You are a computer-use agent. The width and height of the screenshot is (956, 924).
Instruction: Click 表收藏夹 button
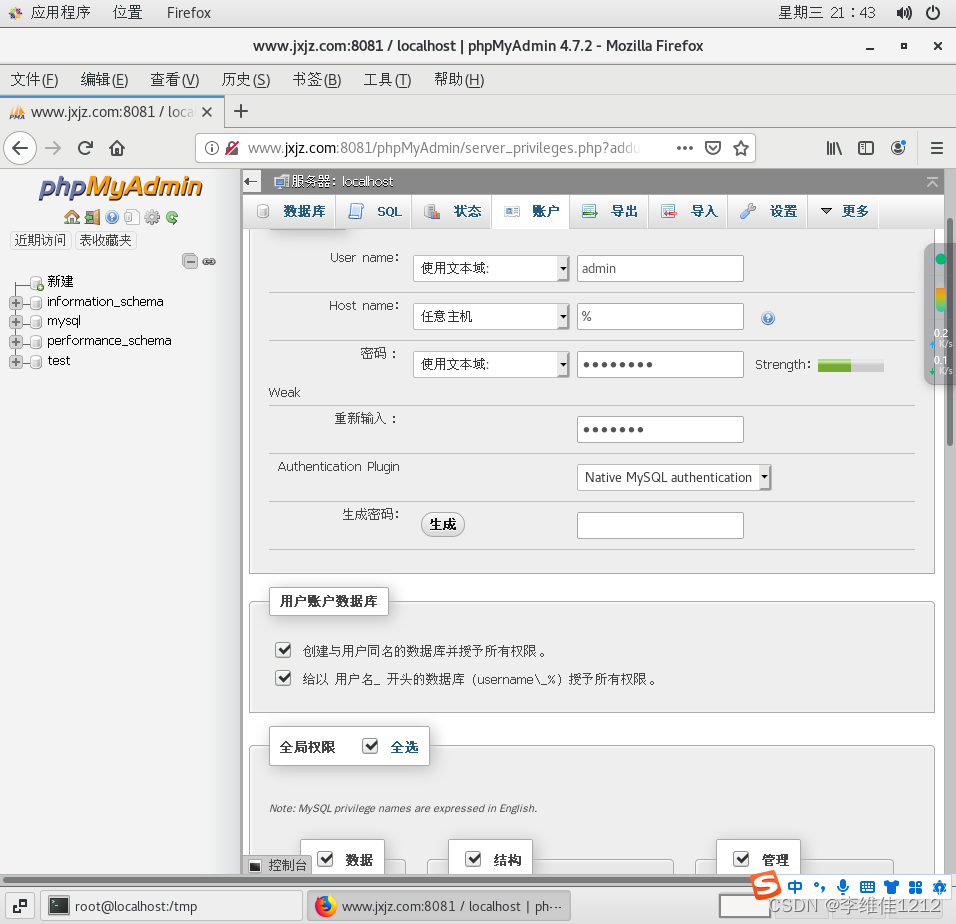[105, 240]
